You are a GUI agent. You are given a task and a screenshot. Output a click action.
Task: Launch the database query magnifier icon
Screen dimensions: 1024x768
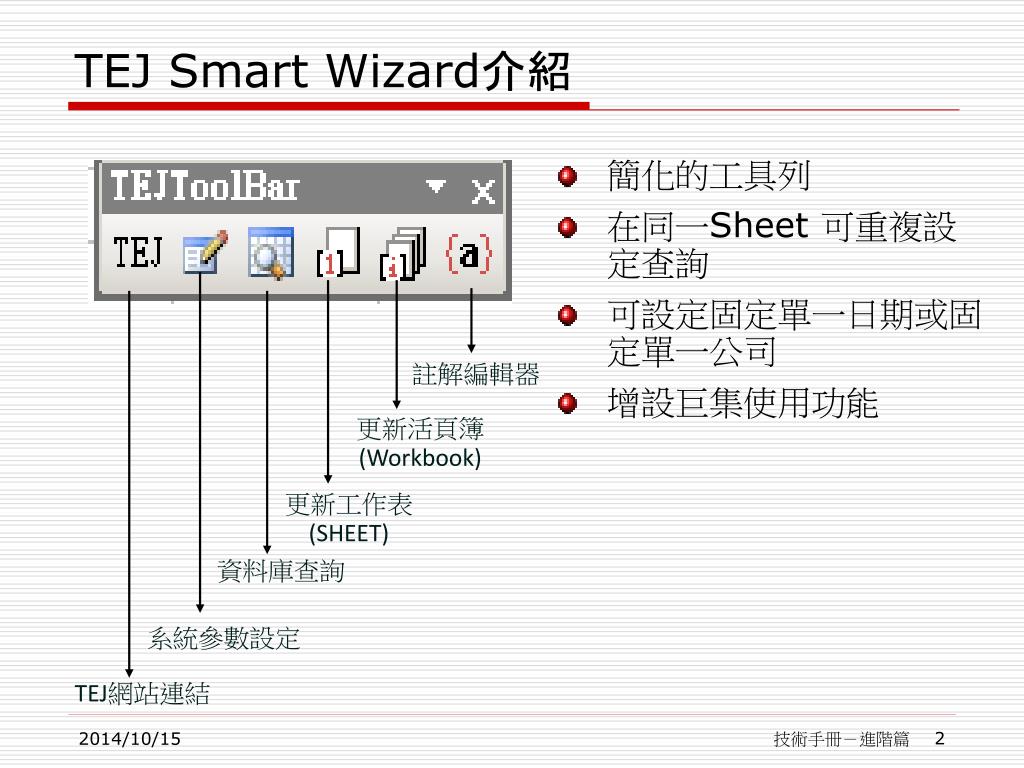tap(271, 253)
